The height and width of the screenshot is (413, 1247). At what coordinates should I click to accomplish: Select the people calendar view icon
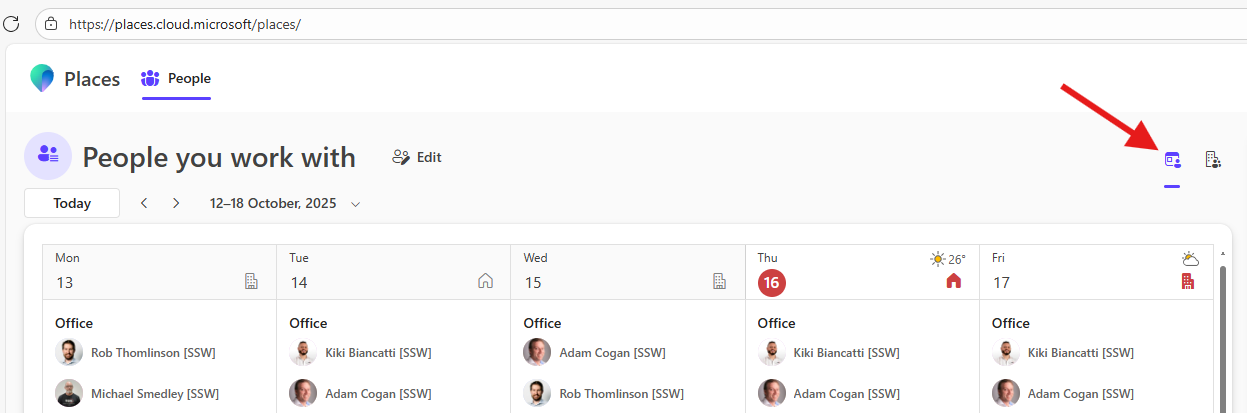1172,160
